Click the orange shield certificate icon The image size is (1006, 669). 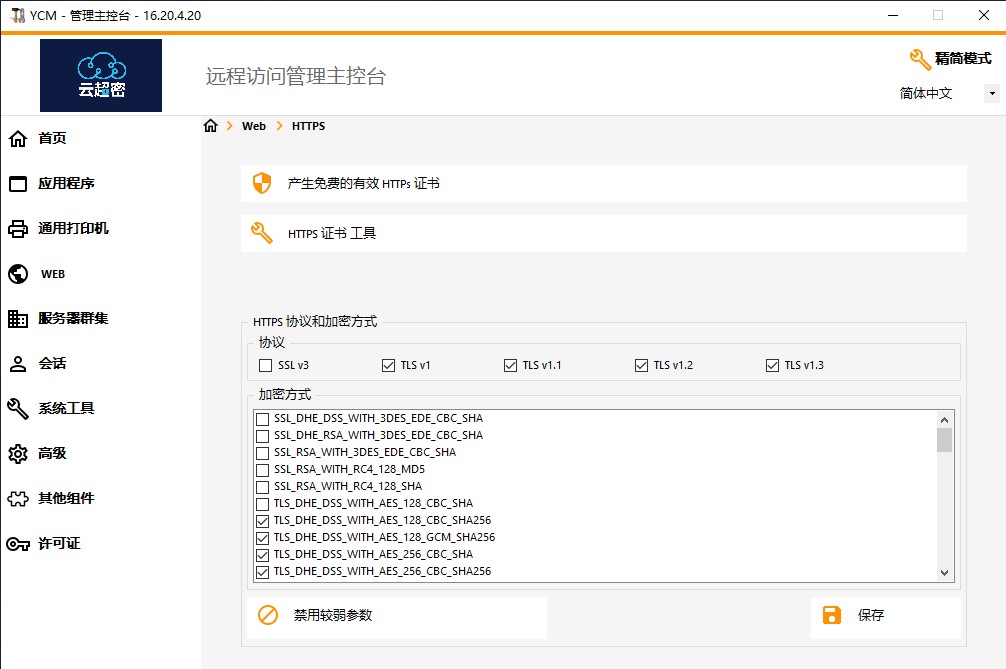tap(262, 183)
